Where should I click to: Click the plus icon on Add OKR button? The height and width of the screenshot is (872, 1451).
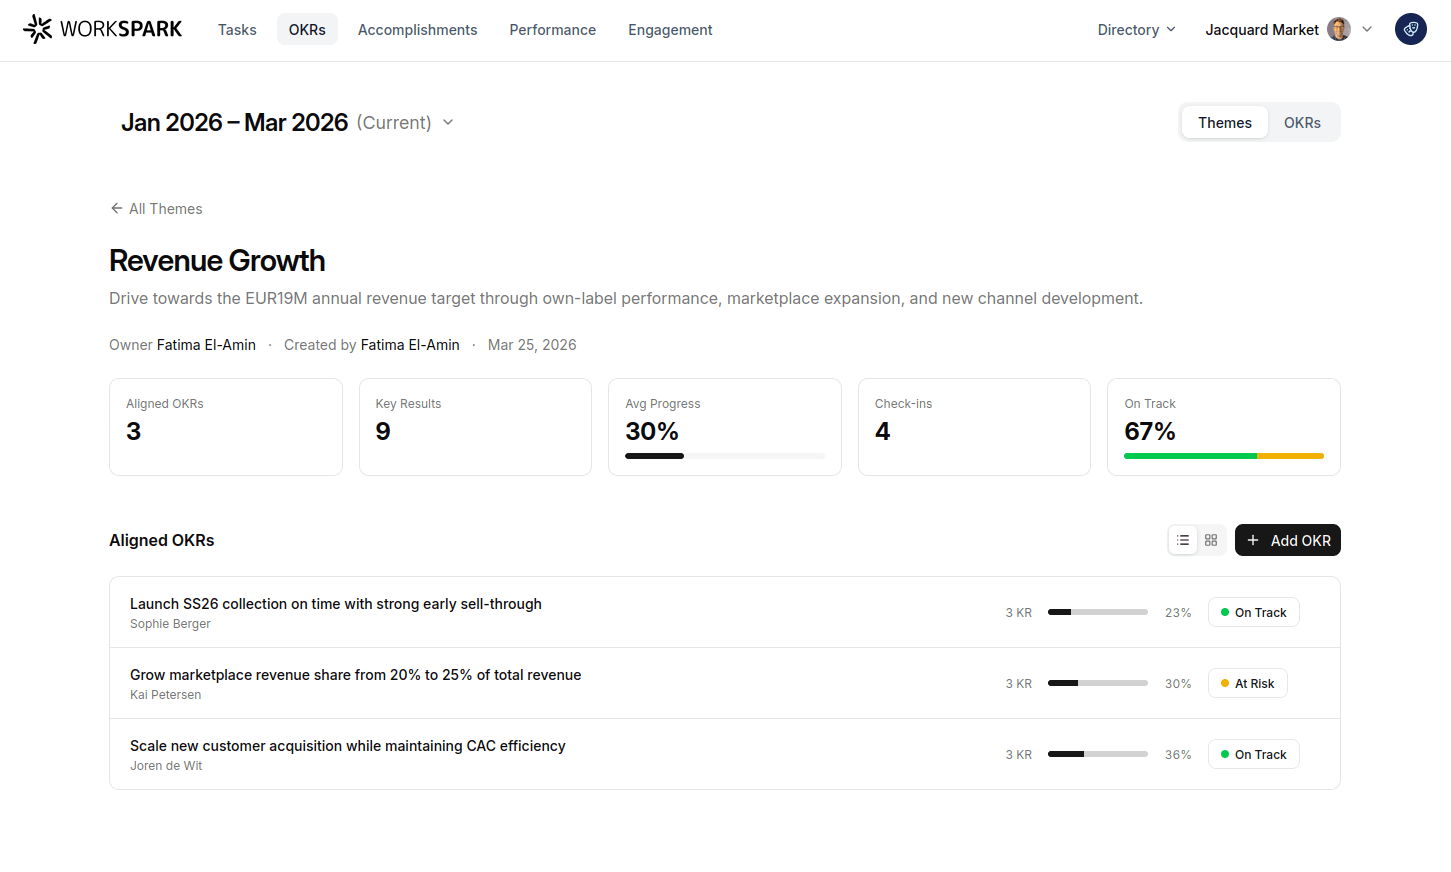(x=1252, y=540)
